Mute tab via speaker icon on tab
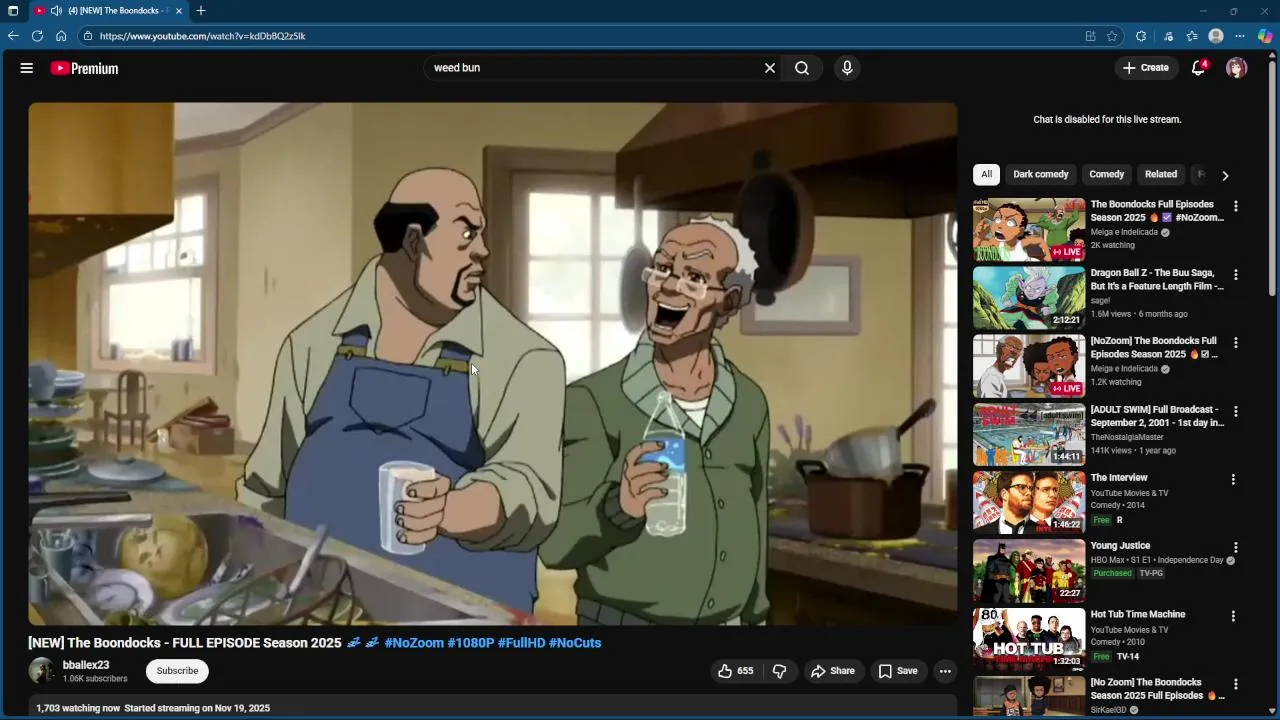1280x720 pixels. 56,11
